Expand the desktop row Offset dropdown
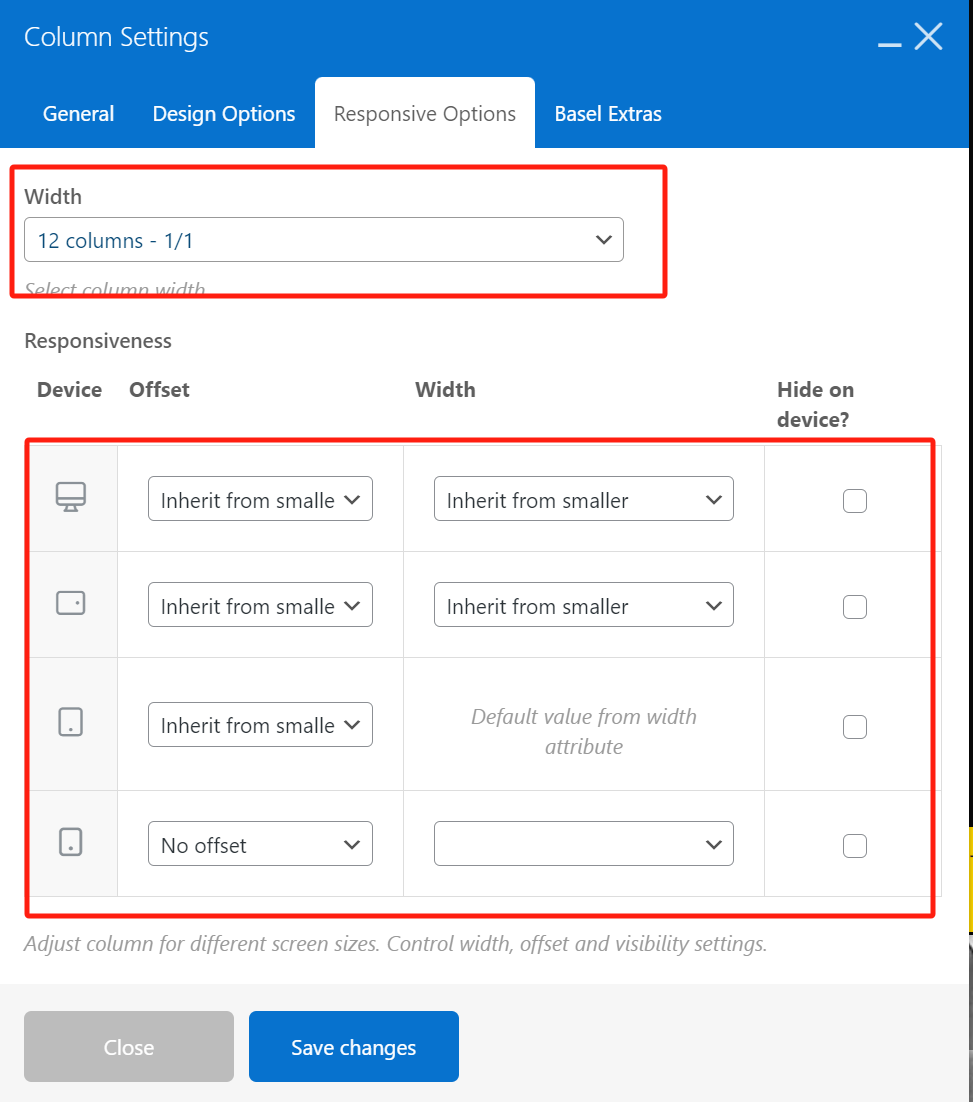Viewport: 973px width, 1102px height. (260, 499)
